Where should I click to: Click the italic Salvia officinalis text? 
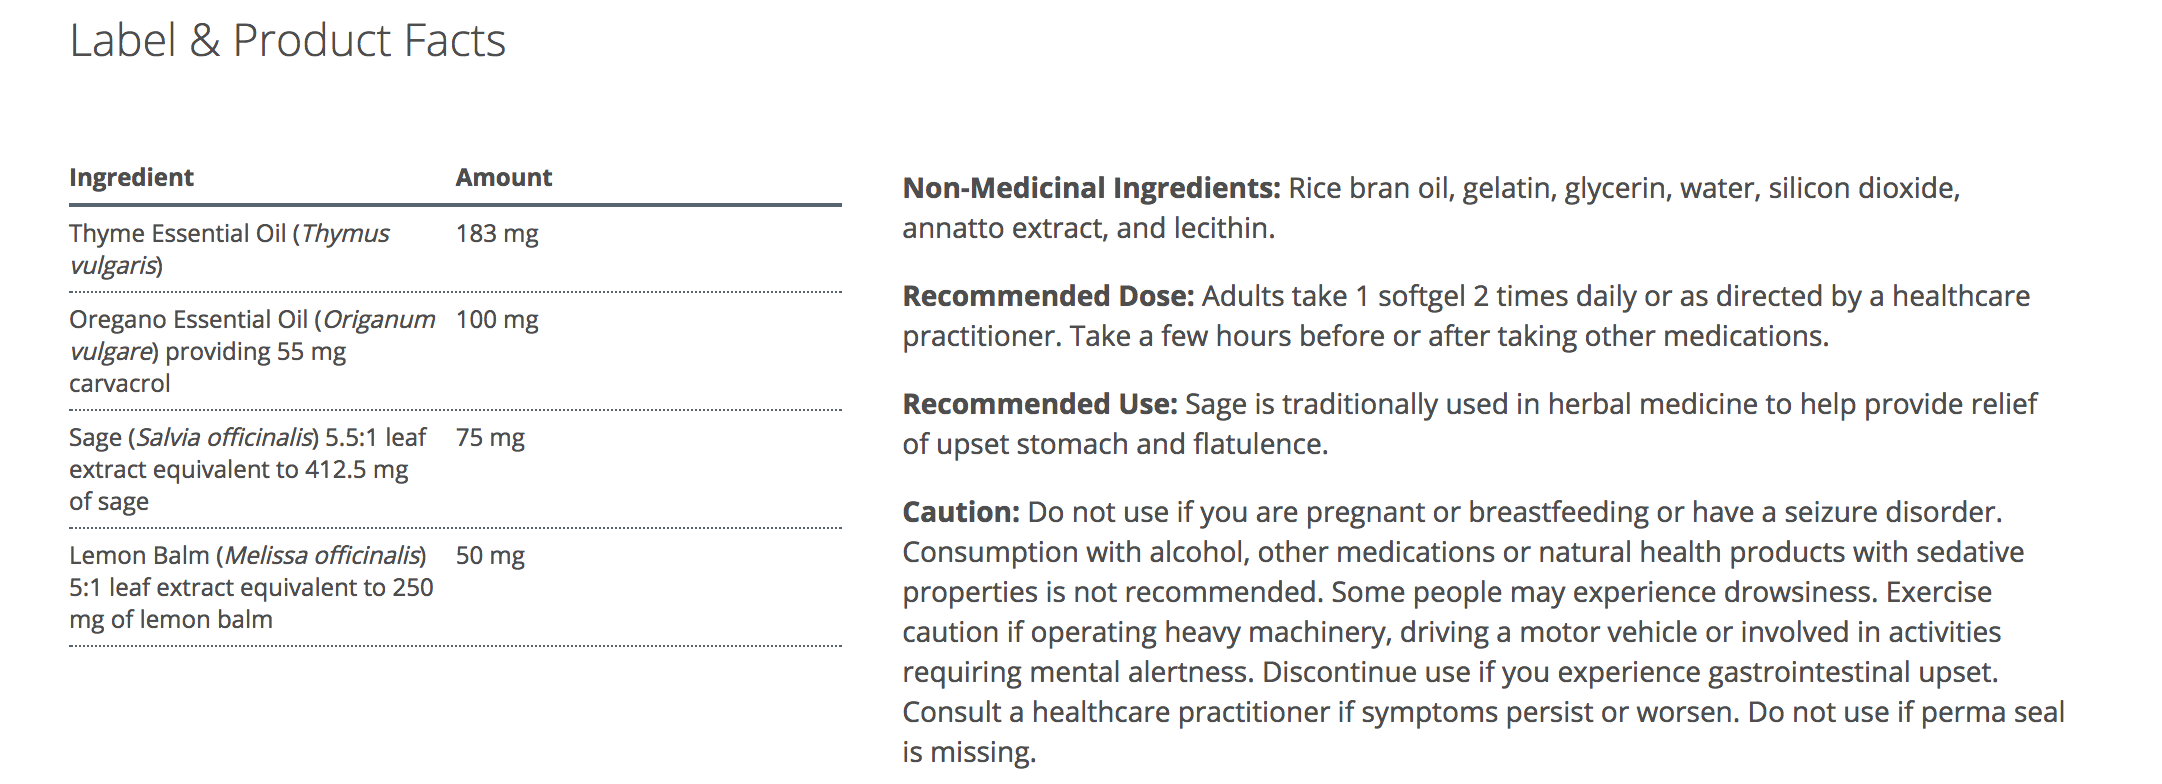tap(225, 438)
